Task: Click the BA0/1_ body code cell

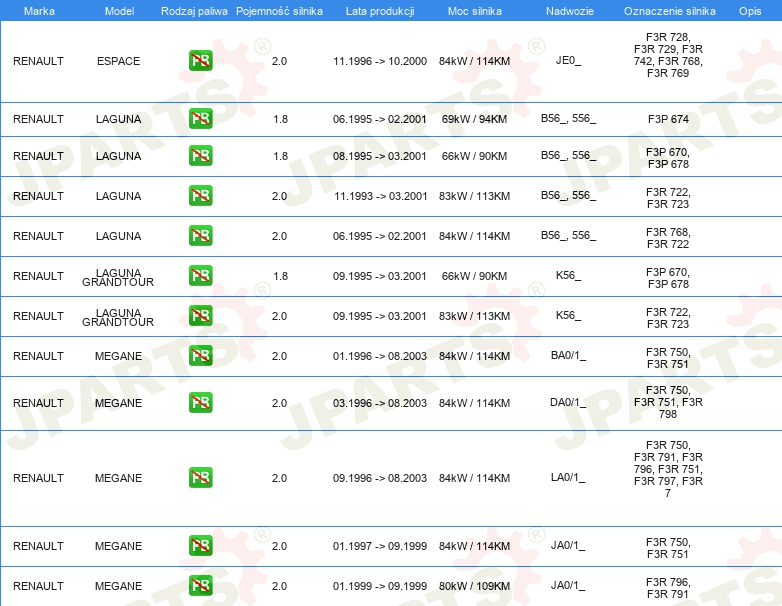Action: 569,356
